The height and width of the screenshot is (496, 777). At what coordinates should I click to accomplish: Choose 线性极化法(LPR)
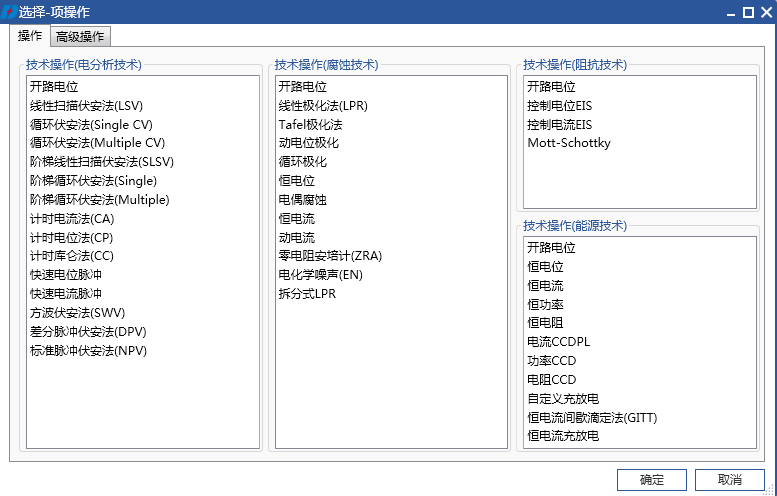point(323,106)
